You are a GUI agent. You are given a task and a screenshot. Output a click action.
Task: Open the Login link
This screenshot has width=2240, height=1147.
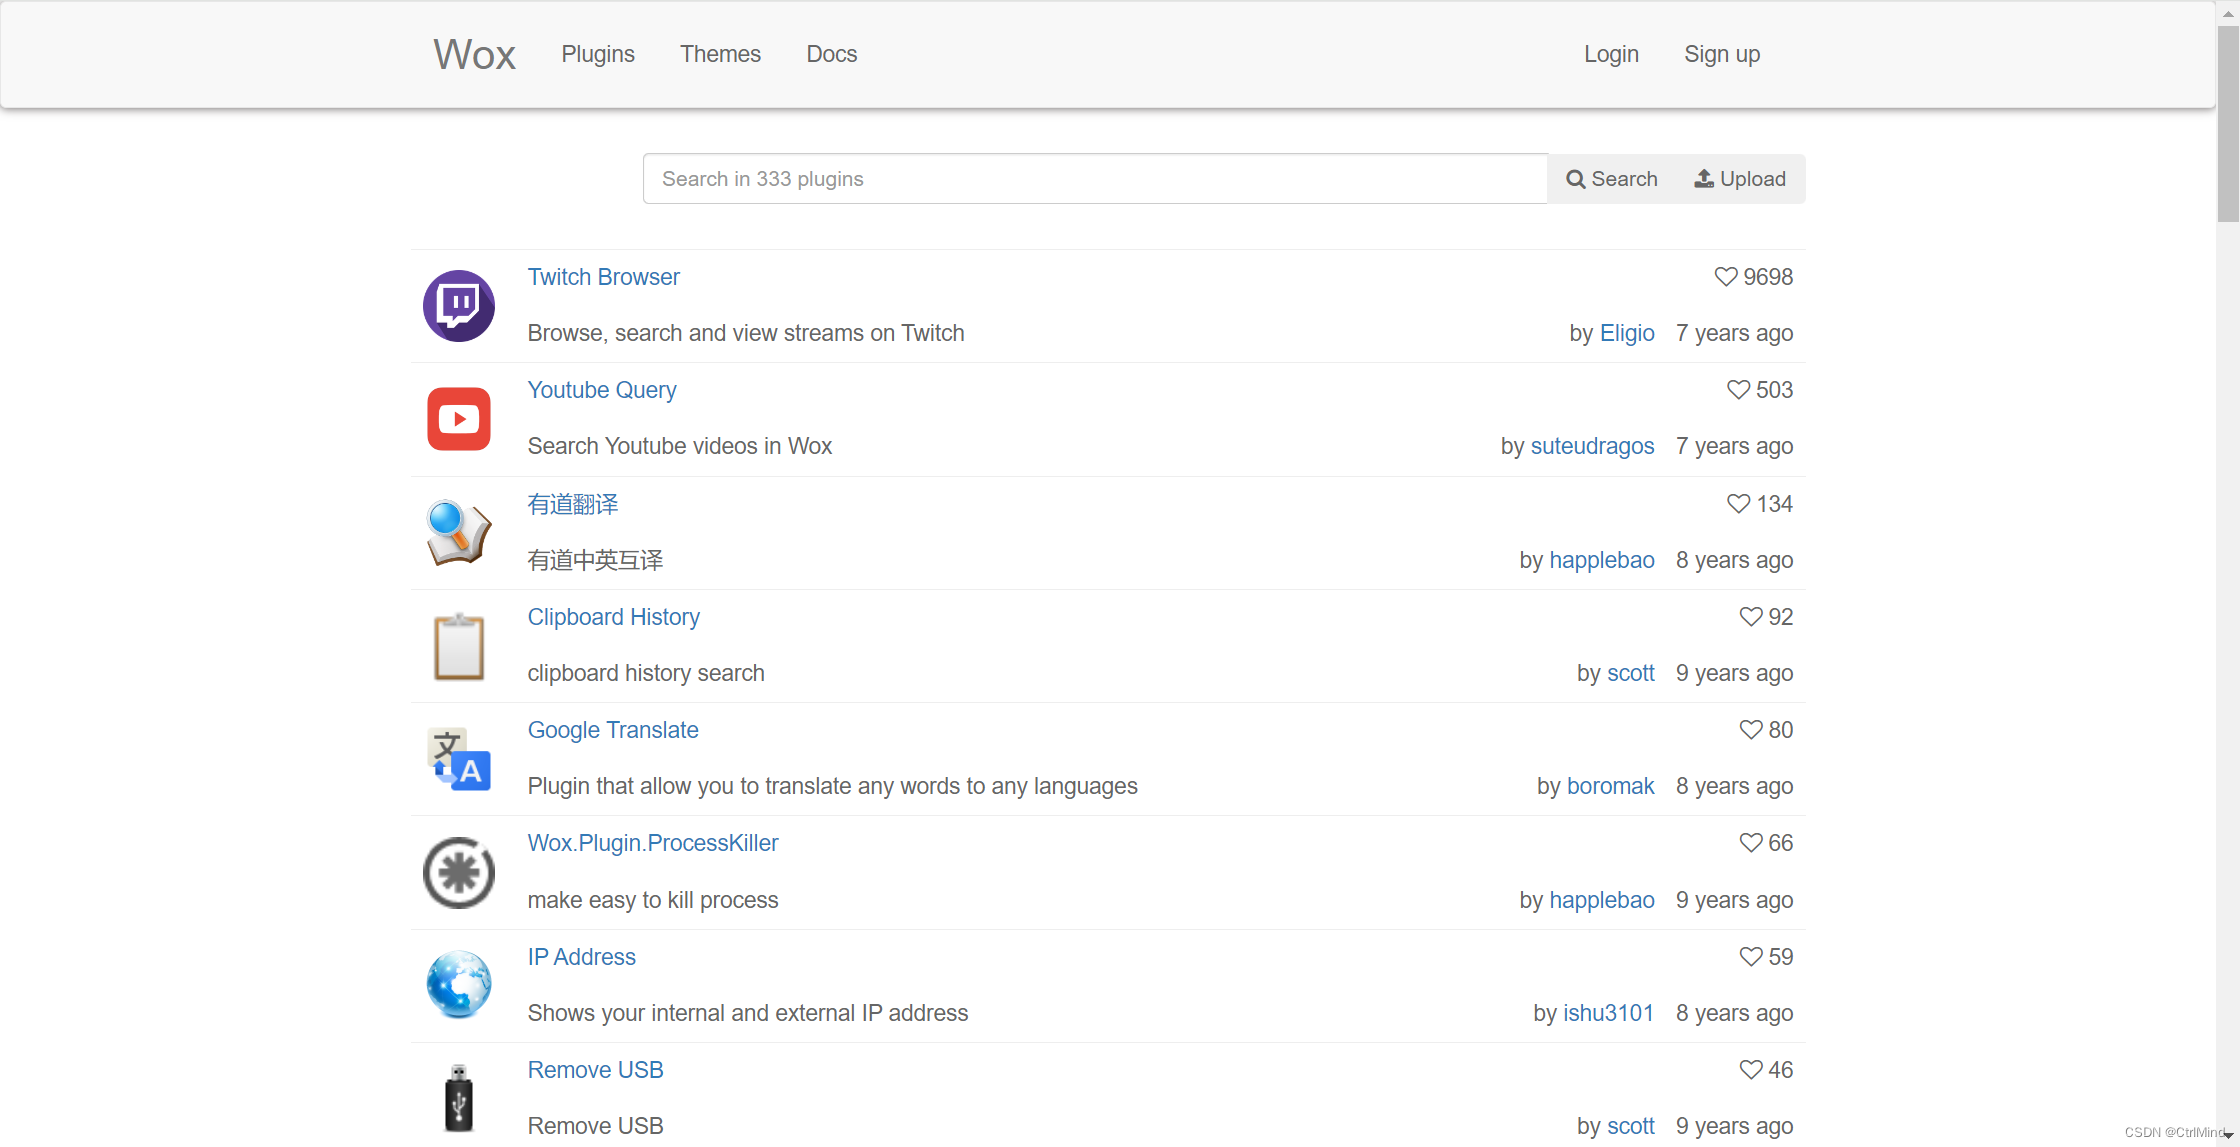(x=1611, y=54)
